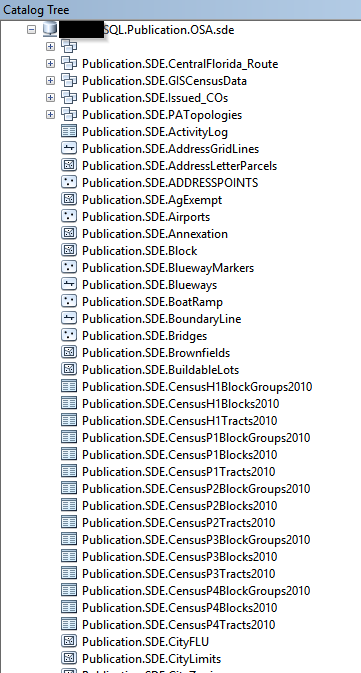Select Publication.SDE.Brownfields
Viewport: 361px width, 673px height.
156,353
